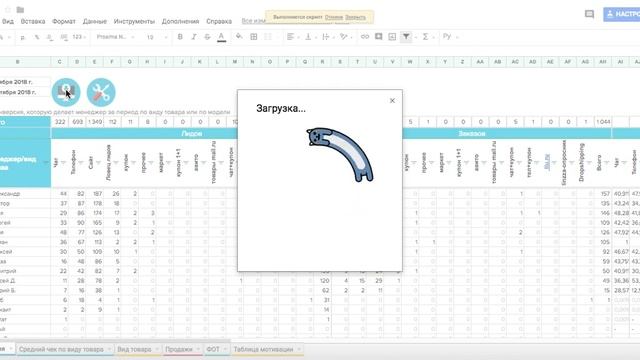The image size is (640, 360).
Task: Open the text rotation dropdown
Action: [346, 37]
